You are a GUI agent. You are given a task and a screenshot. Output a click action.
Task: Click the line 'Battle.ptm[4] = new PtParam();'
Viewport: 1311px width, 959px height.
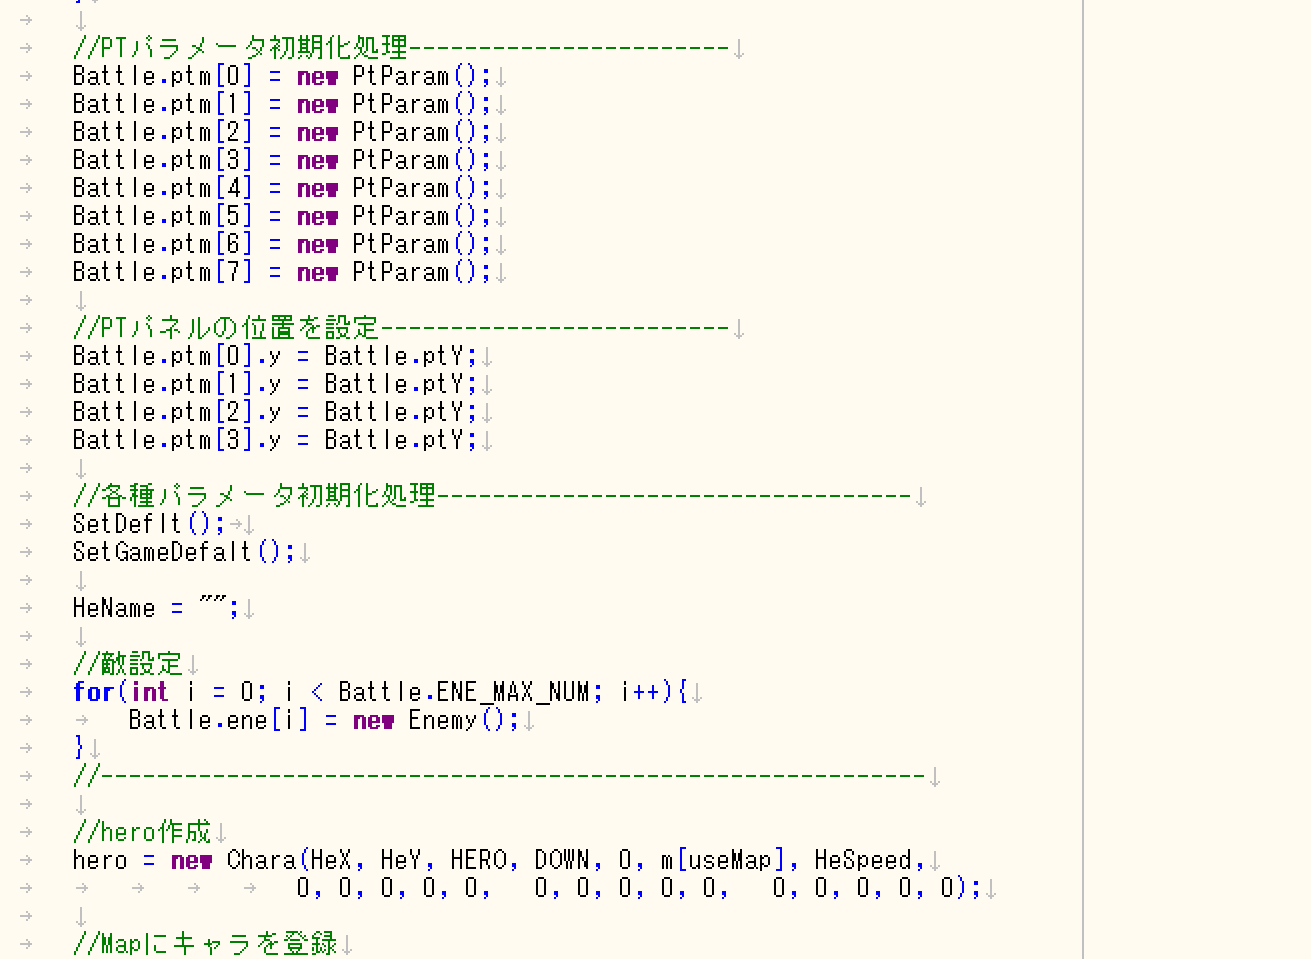click(x=282, y=188)
